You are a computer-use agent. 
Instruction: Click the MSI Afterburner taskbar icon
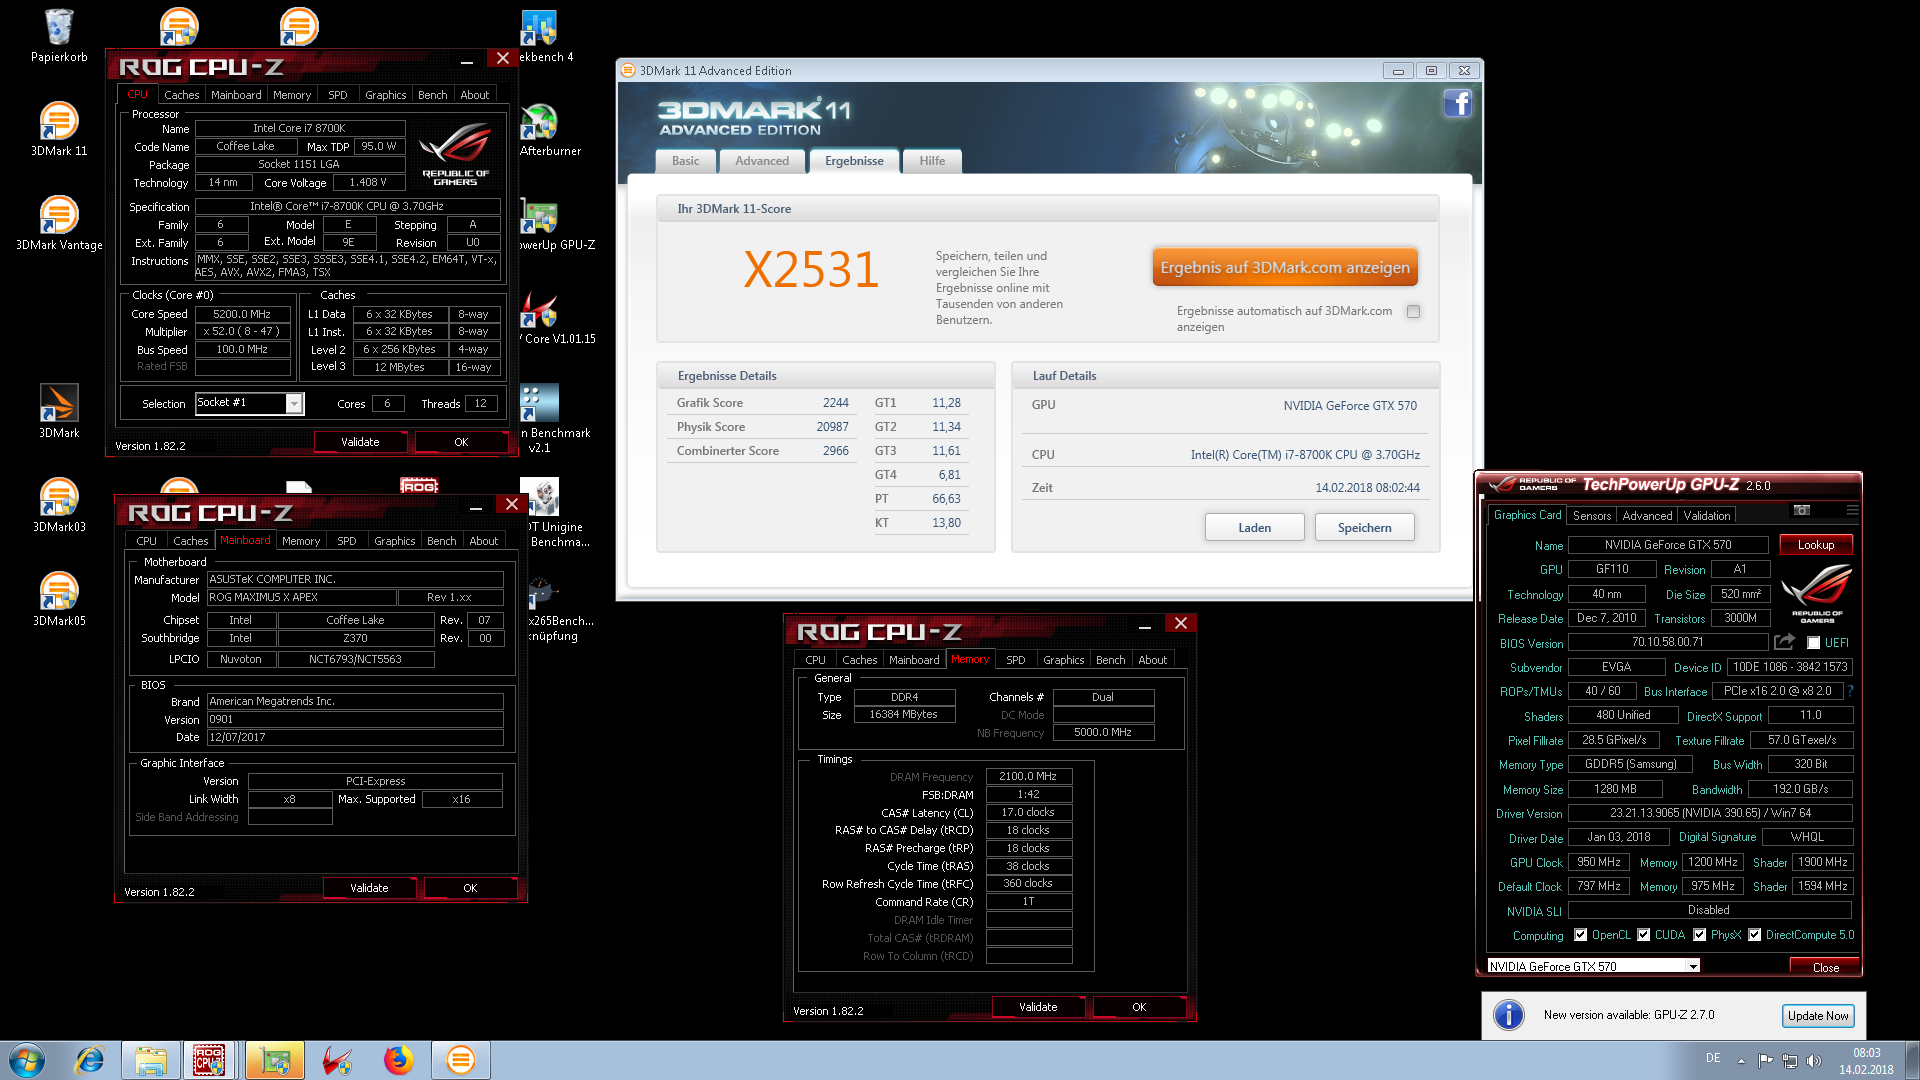(337, 1060)
